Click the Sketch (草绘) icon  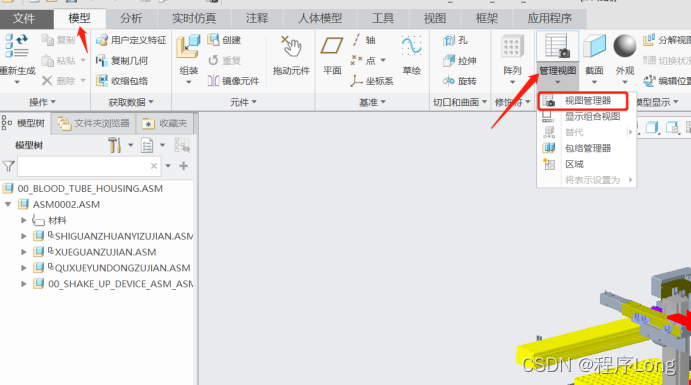pyautogui.click(x=411, y=46)
